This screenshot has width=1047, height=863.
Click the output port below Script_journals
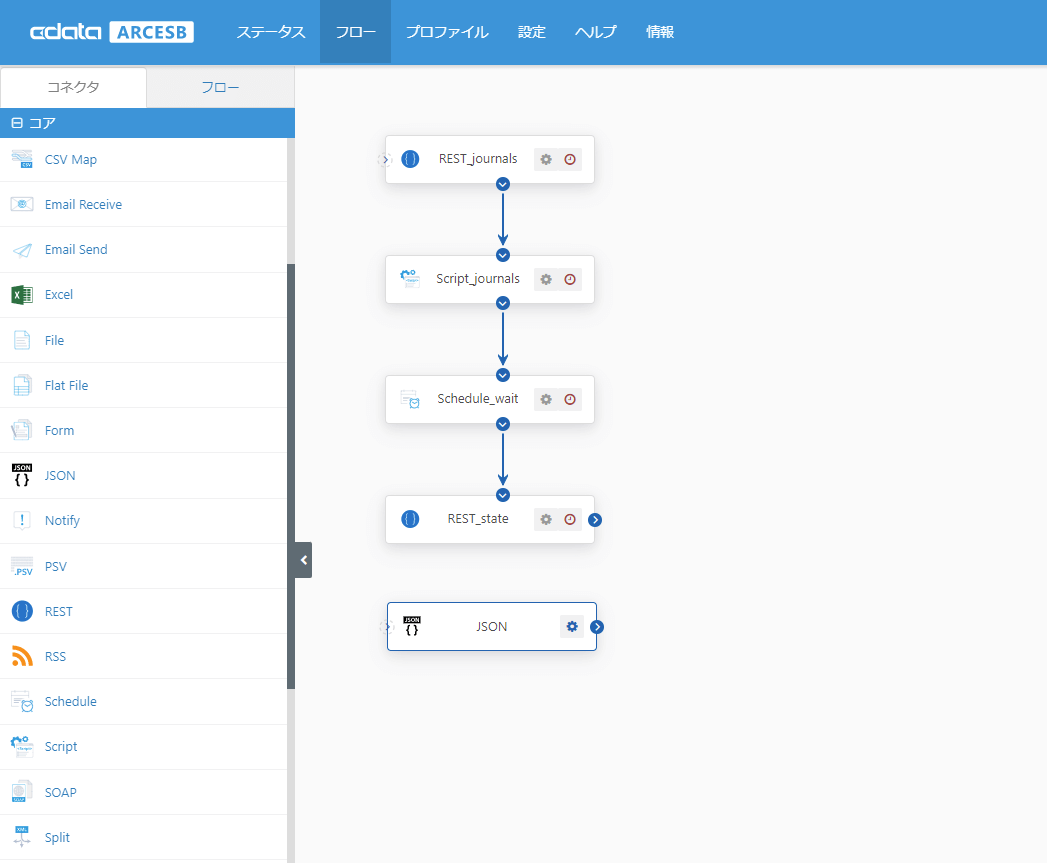pos(503,303)
